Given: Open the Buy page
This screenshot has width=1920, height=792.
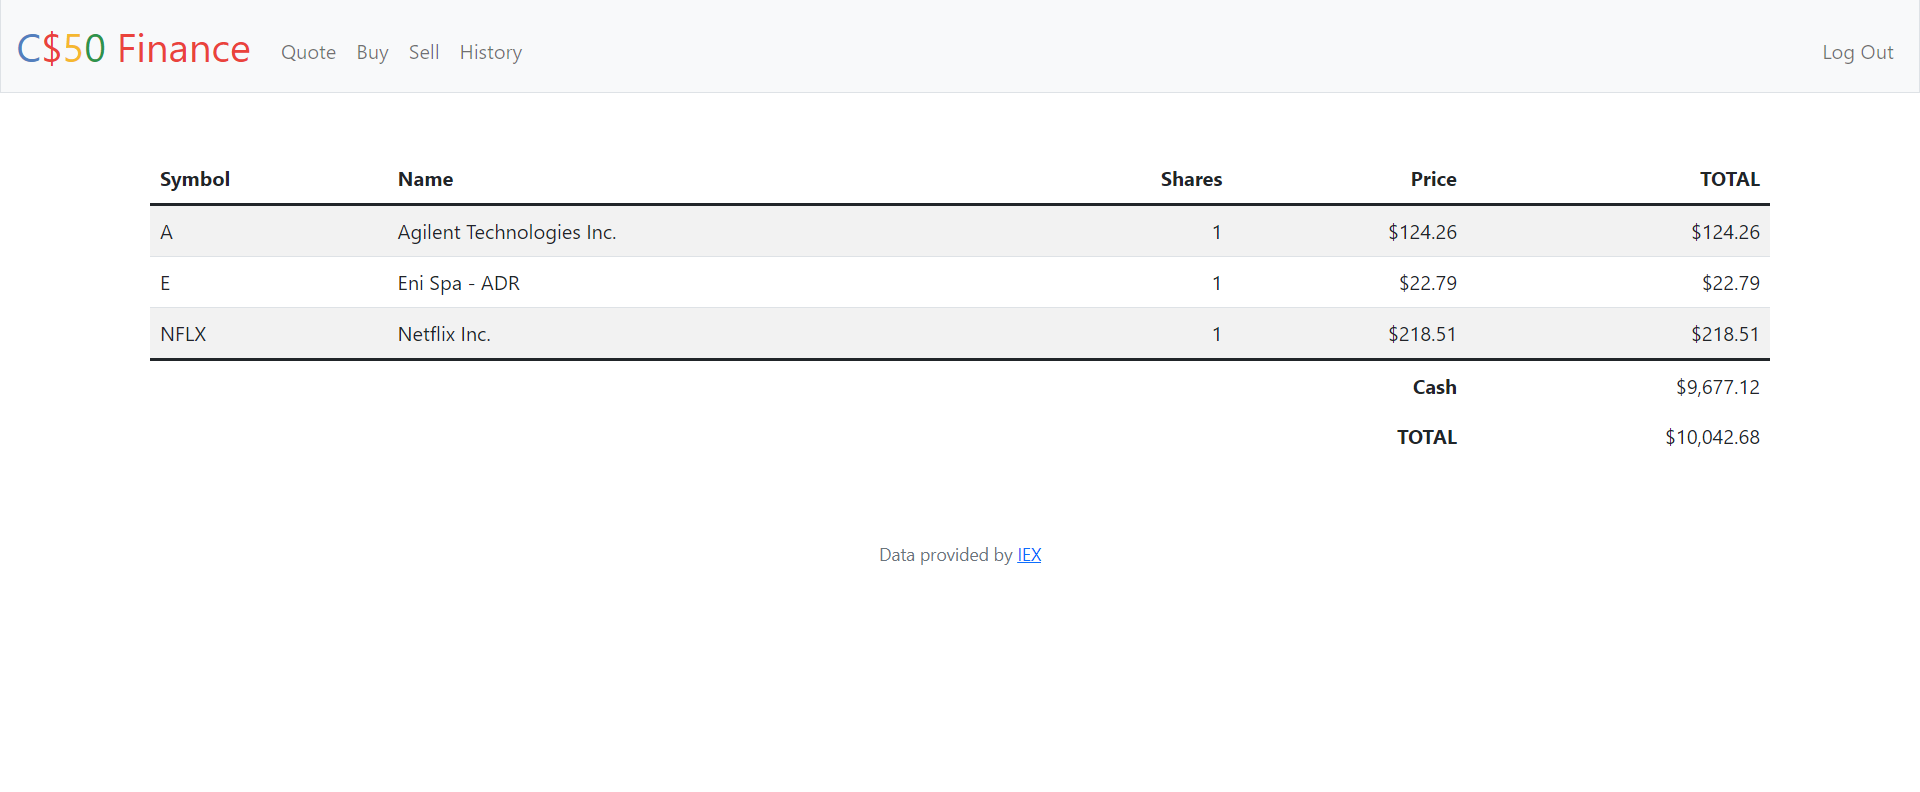Looking at the screenshot, I should pyautogui.click(x=372, y=52).
